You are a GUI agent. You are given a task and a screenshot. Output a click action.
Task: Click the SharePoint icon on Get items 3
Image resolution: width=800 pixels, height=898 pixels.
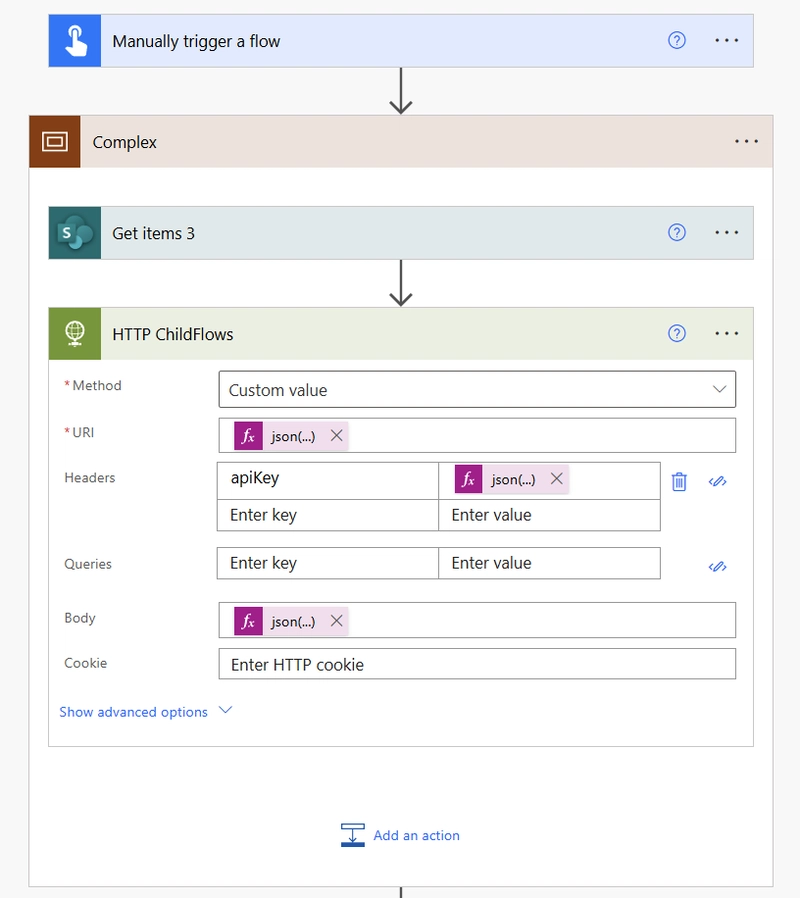point(75,233)
